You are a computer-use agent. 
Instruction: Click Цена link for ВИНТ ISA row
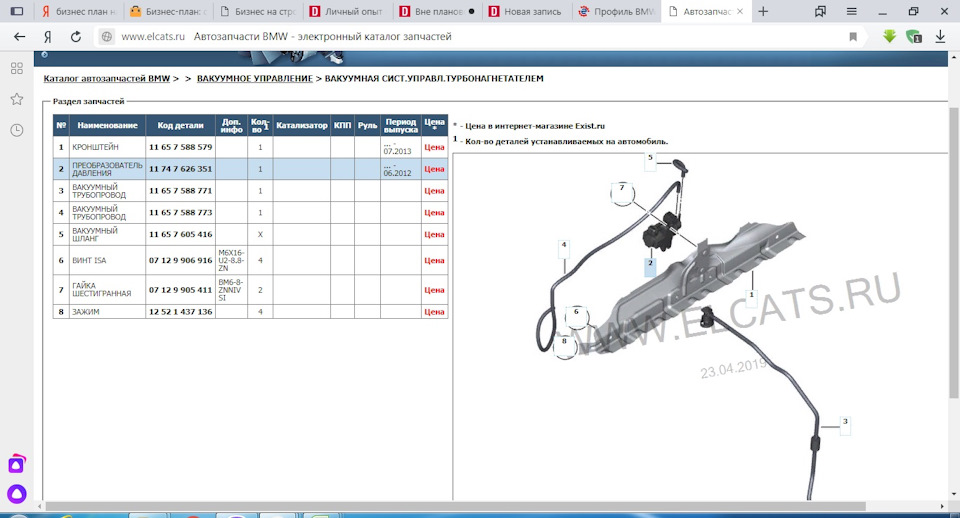(x=434, y=260)
